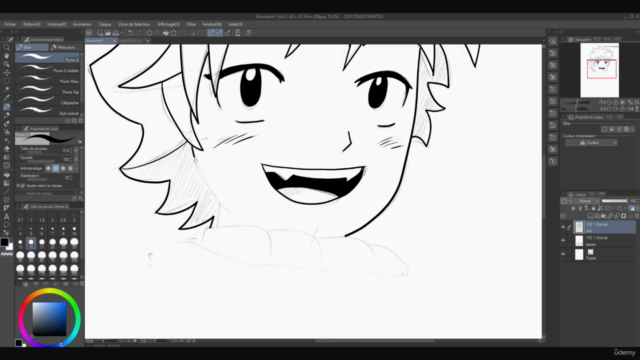Close the Illustration document tab
Image resolution: width=640 pixels, height=360 pixels.
click(x=114, y=41)
